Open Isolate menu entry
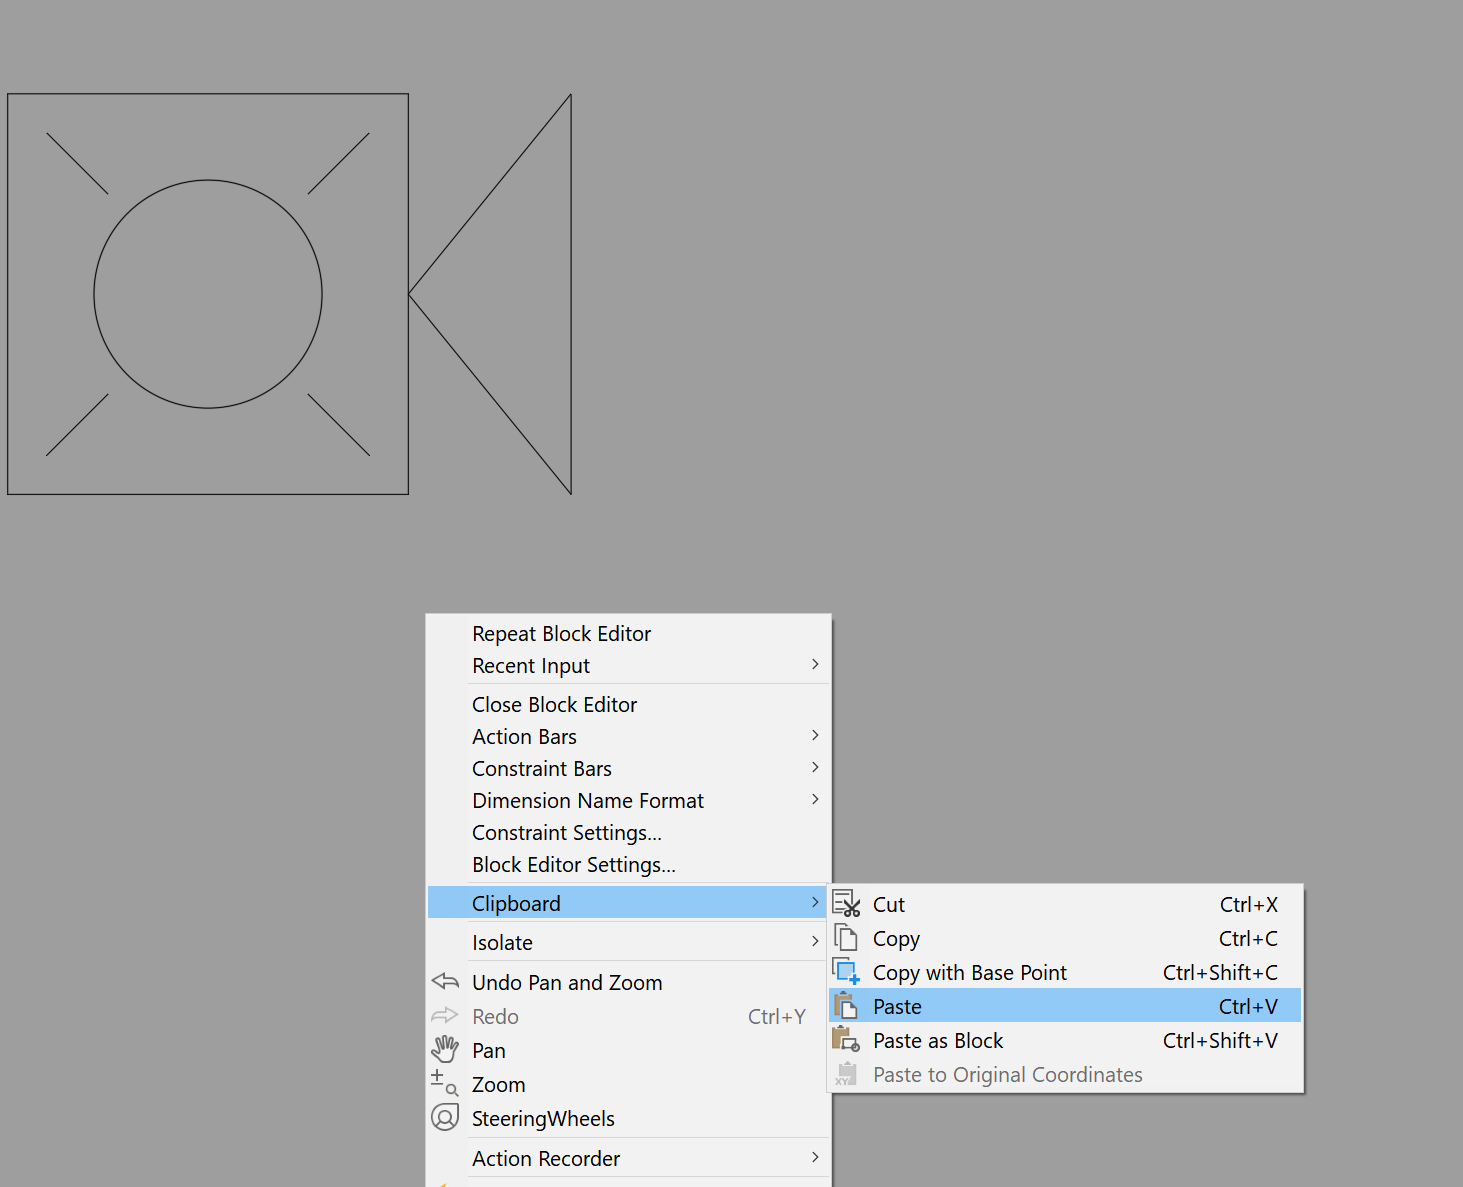 pyautogui.click(x=628, y=942)
